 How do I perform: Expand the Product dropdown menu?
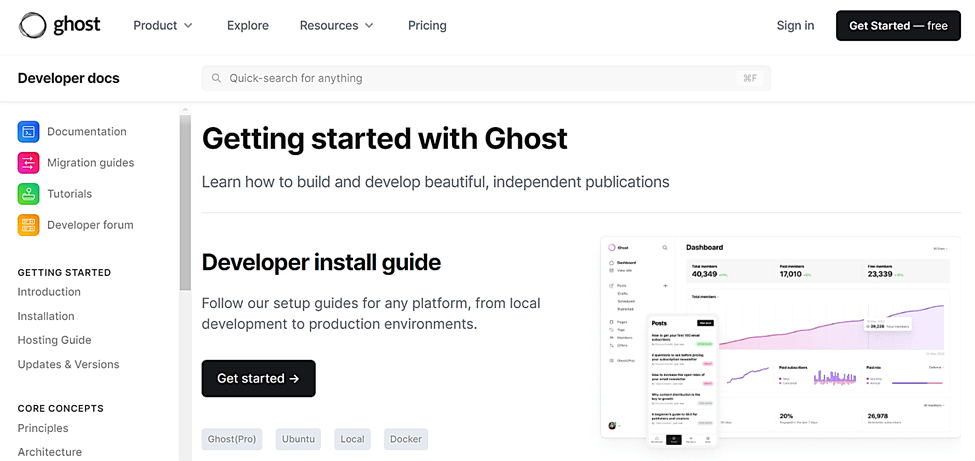point(163,25)
